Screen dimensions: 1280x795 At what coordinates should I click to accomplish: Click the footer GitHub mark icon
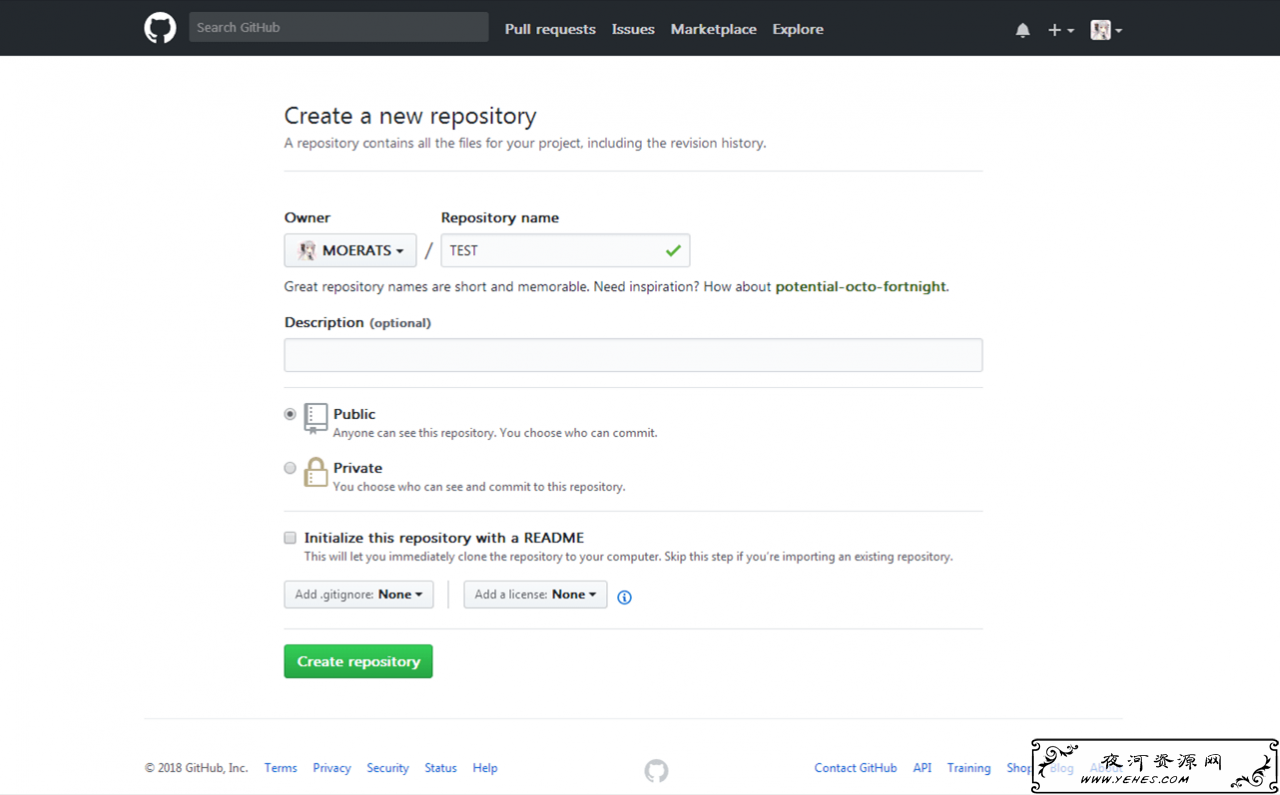[x=656, y=770]
